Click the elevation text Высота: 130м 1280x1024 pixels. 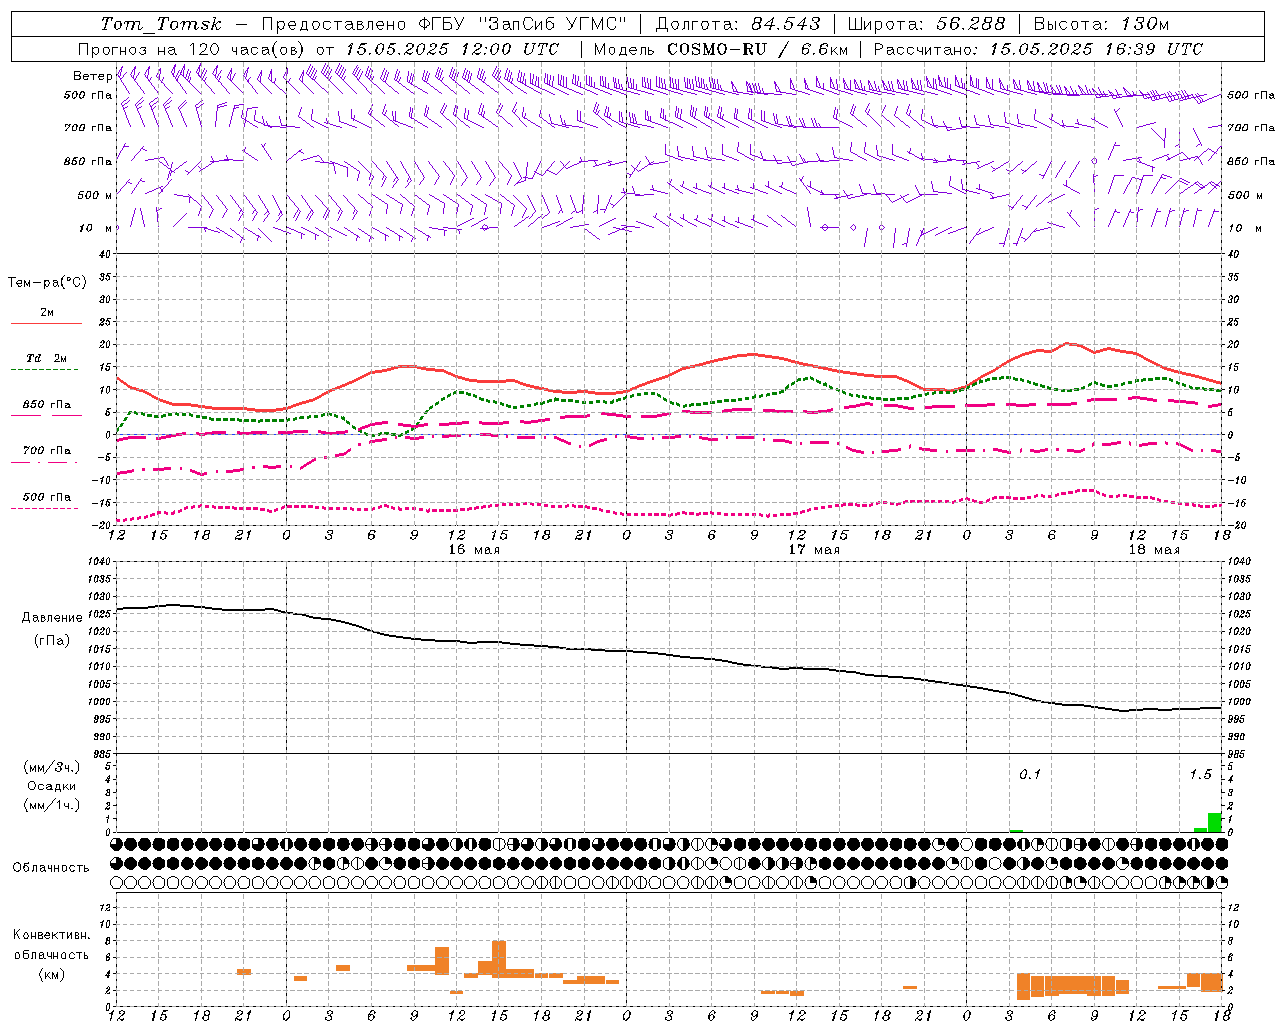(x=1101, y=24)
